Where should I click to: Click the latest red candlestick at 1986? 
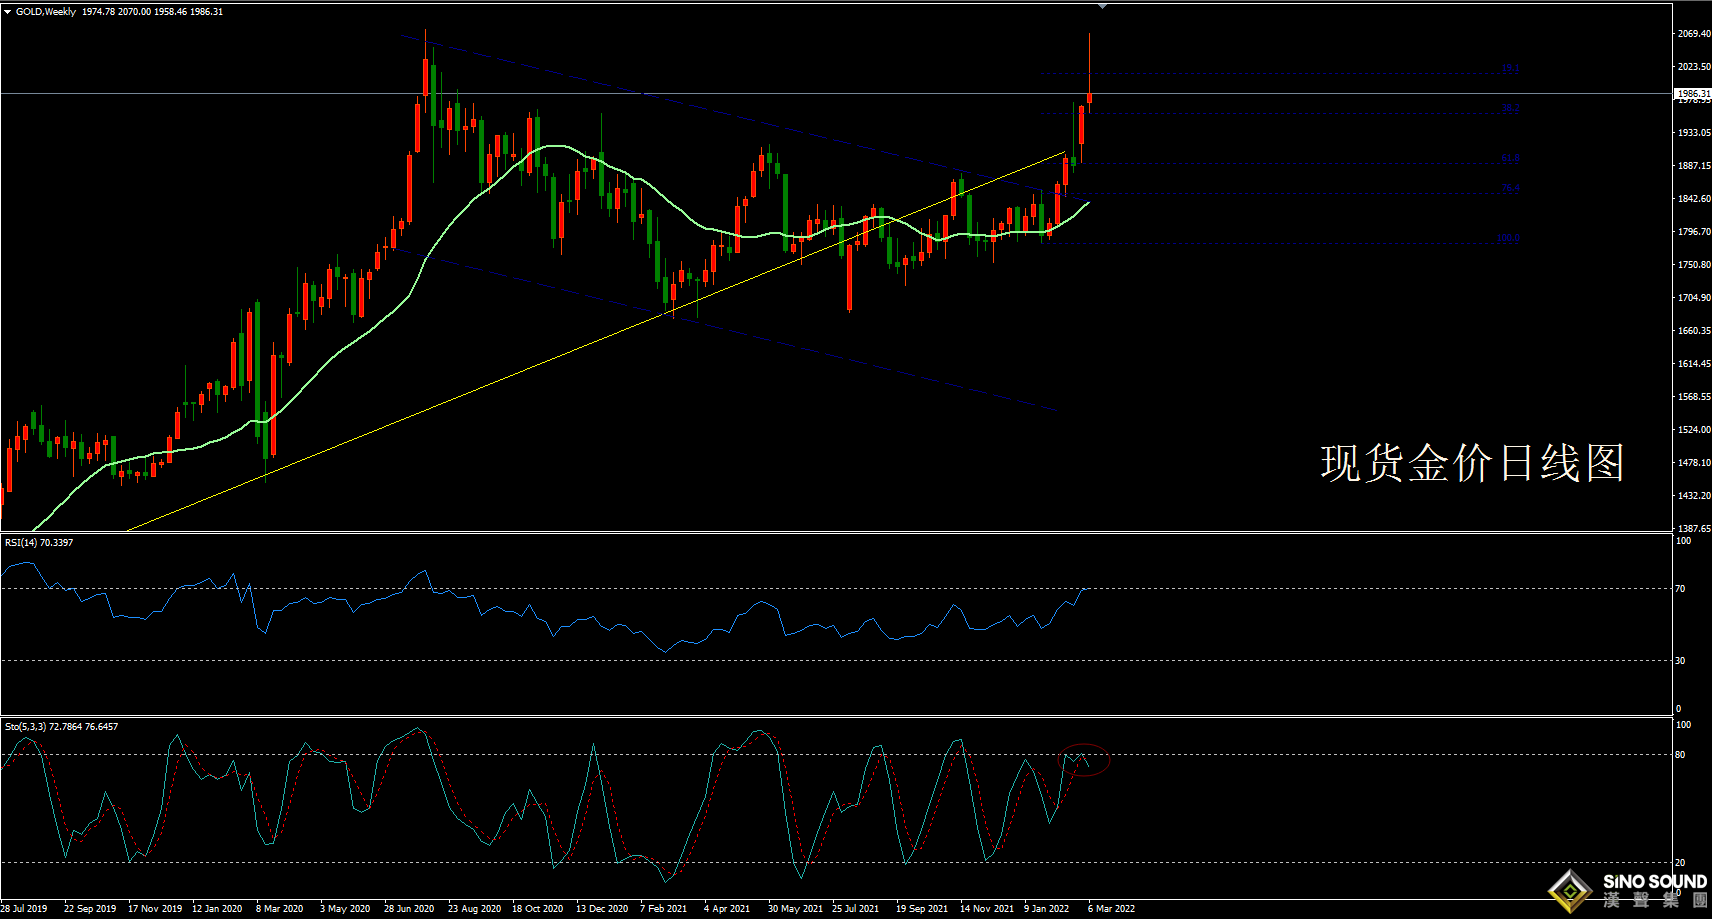1089,98
